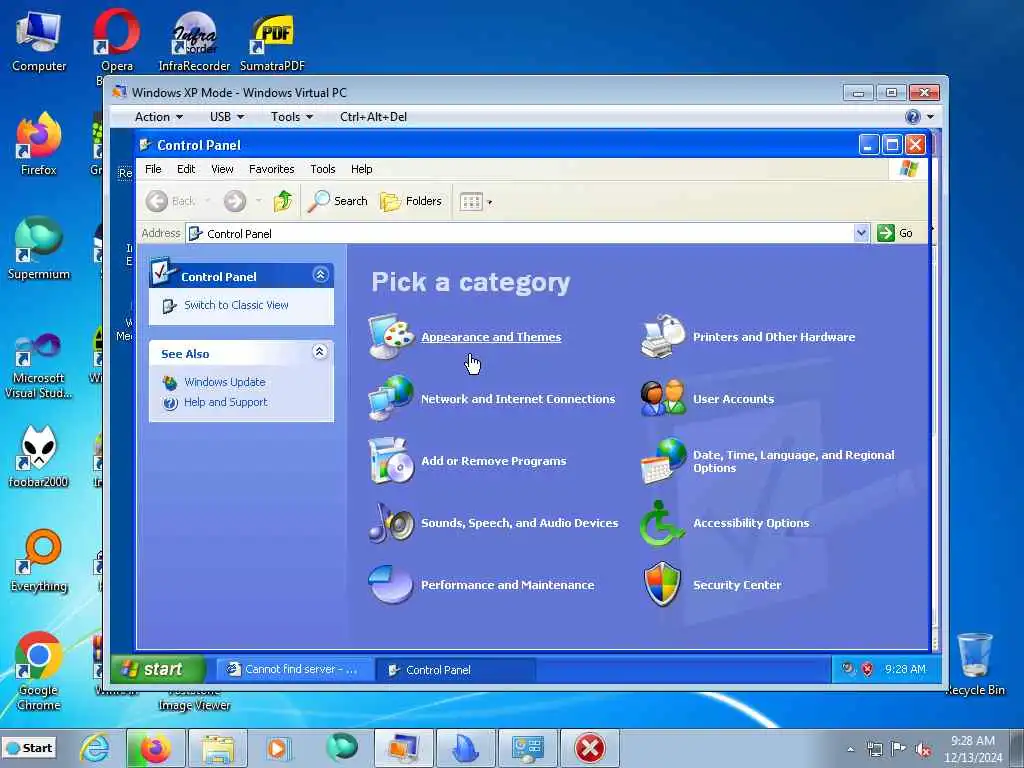Open the File menu in Control Panel
This screenshot has height=768, width=1024.
153,169
